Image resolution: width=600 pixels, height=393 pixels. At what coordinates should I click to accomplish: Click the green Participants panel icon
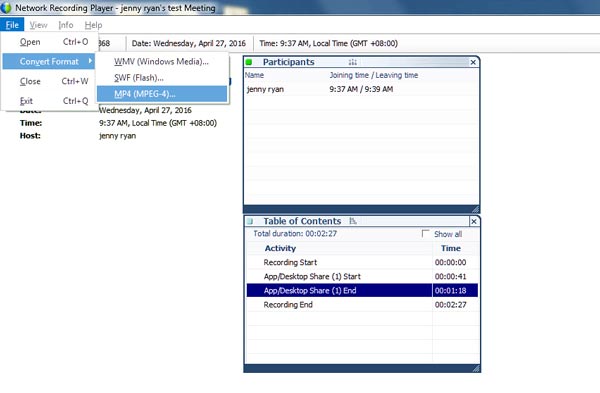click(x=249, y=62)
